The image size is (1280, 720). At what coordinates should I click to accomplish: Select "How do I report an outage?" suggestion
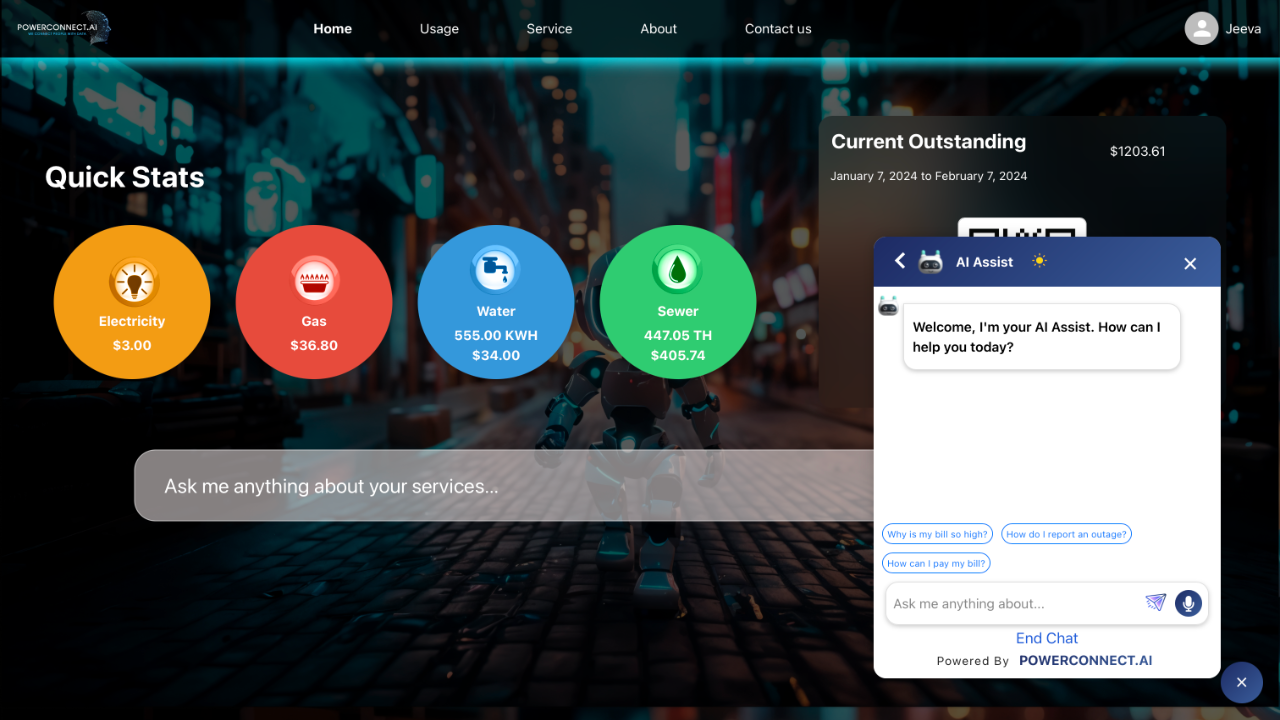1066,534
